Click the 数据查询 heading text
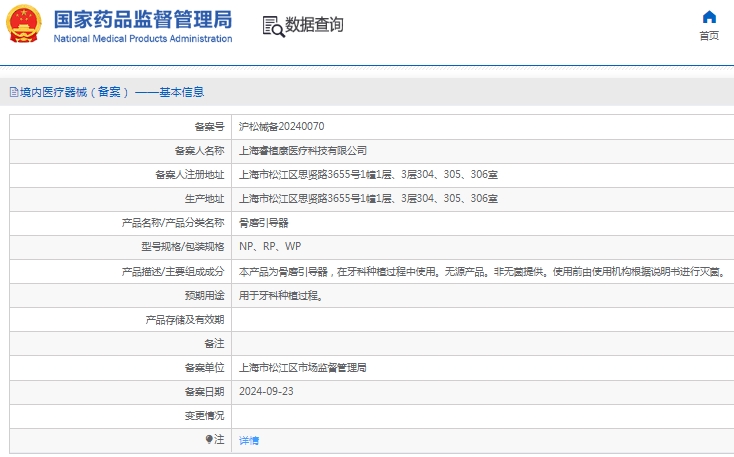Screen dimensions: 734x457 coord(314,24)
